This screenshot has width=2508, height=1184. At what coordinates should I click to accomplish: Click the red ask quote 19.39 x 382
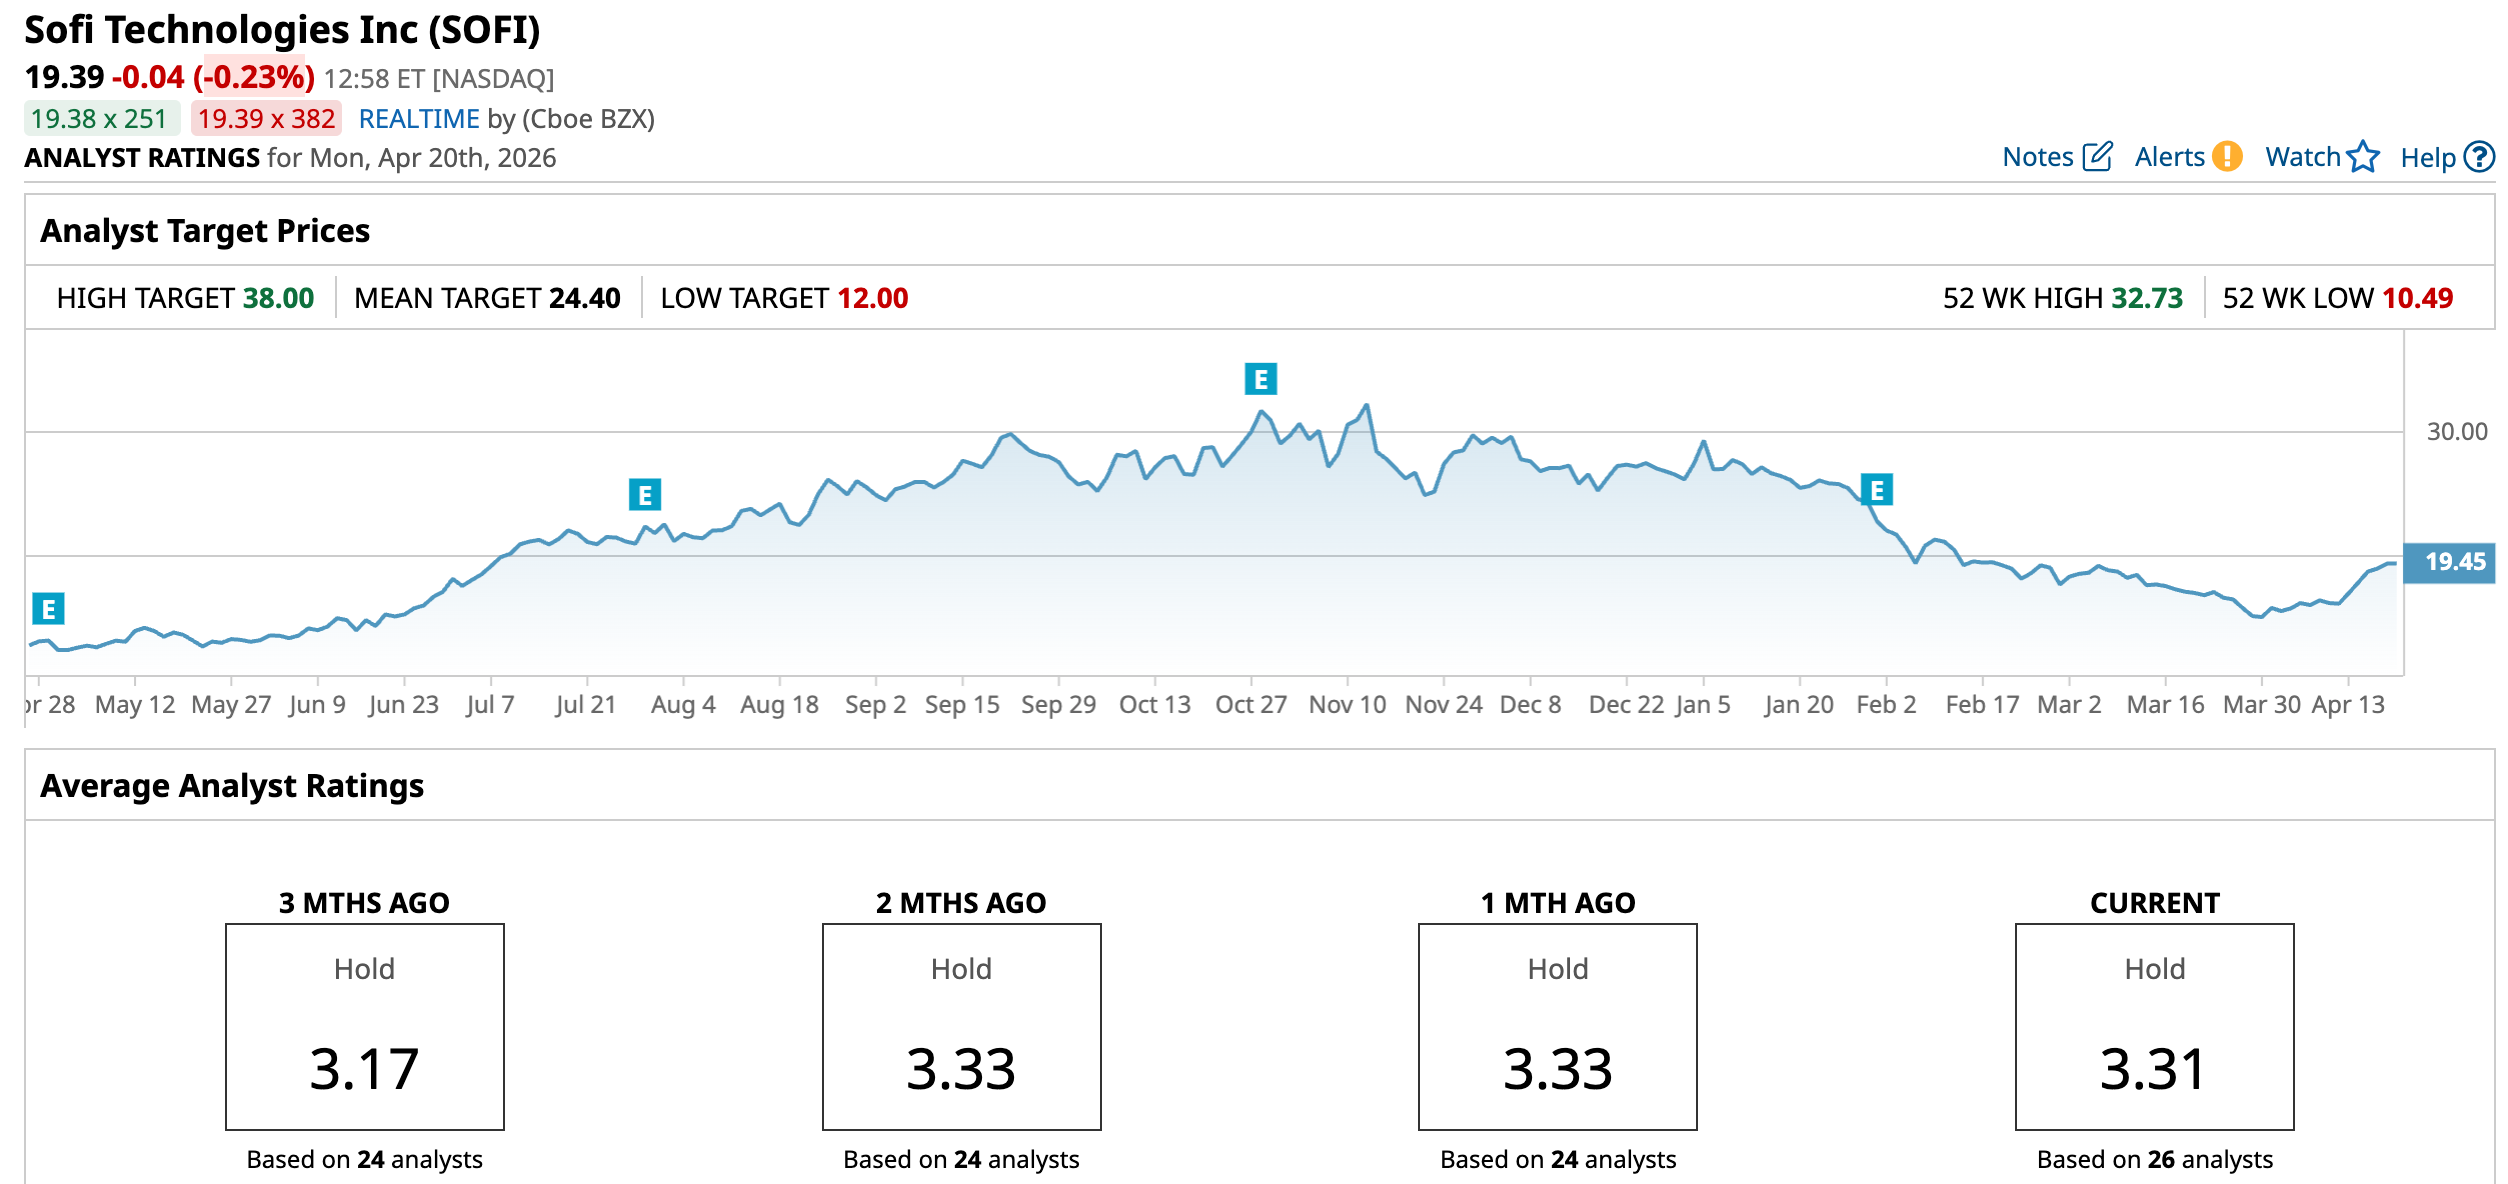[266, 119]
